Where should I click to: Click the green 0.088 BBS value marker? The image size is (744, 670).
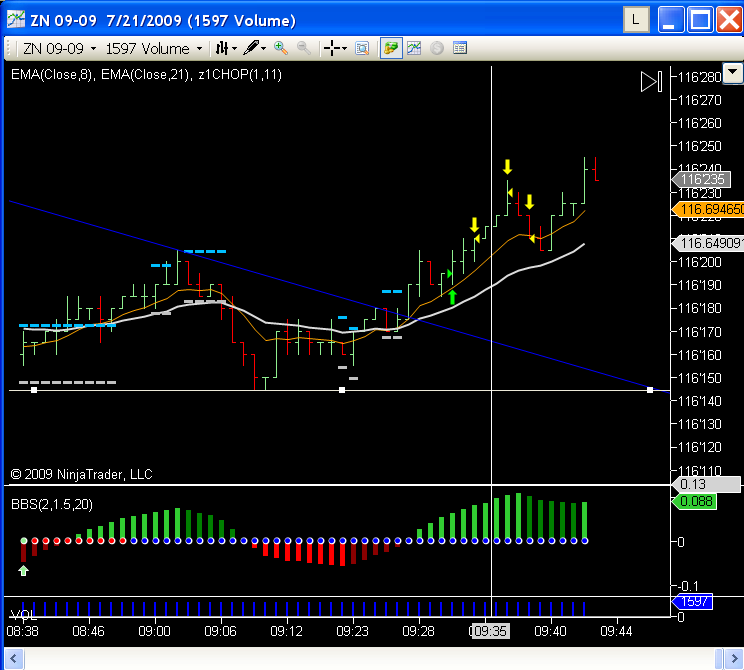coord(695,501)
